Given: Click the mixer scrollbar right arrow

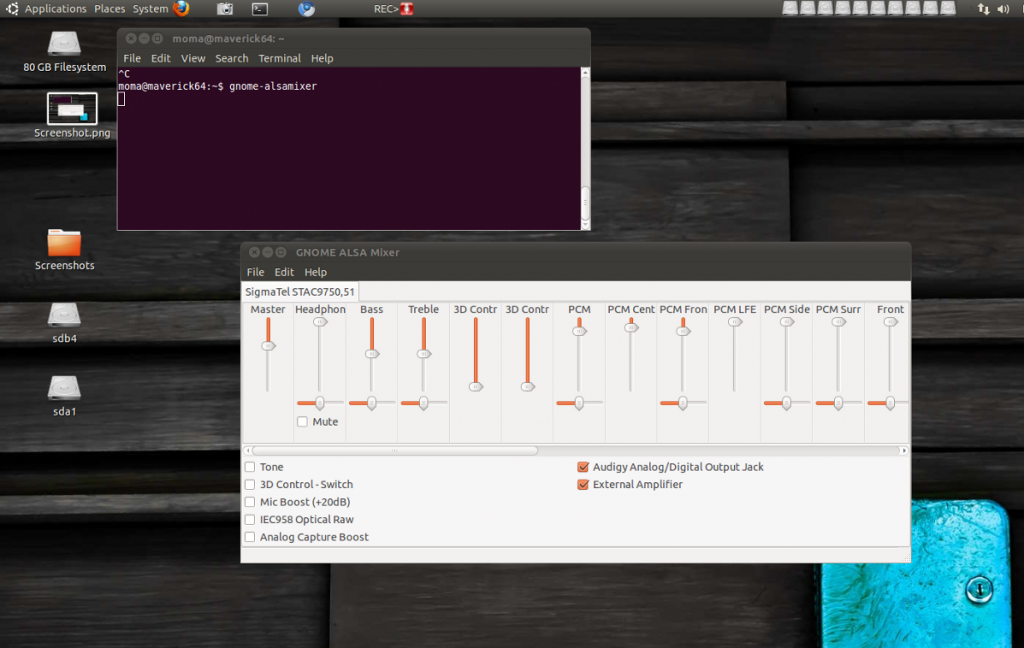Looking at the screenshot, I should 904,451.
